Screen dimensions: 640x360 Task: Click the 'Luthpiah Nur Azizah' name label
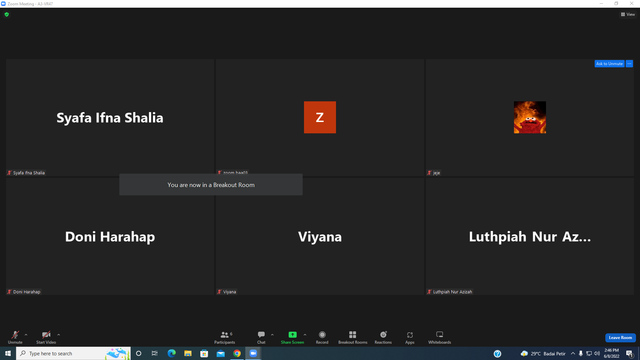452,292
